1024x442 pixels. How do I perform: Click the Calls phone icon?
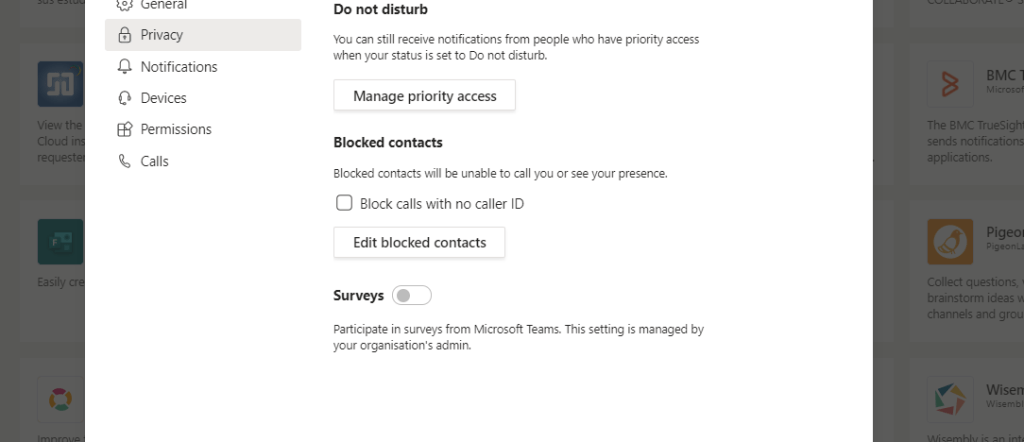point(124,161)
